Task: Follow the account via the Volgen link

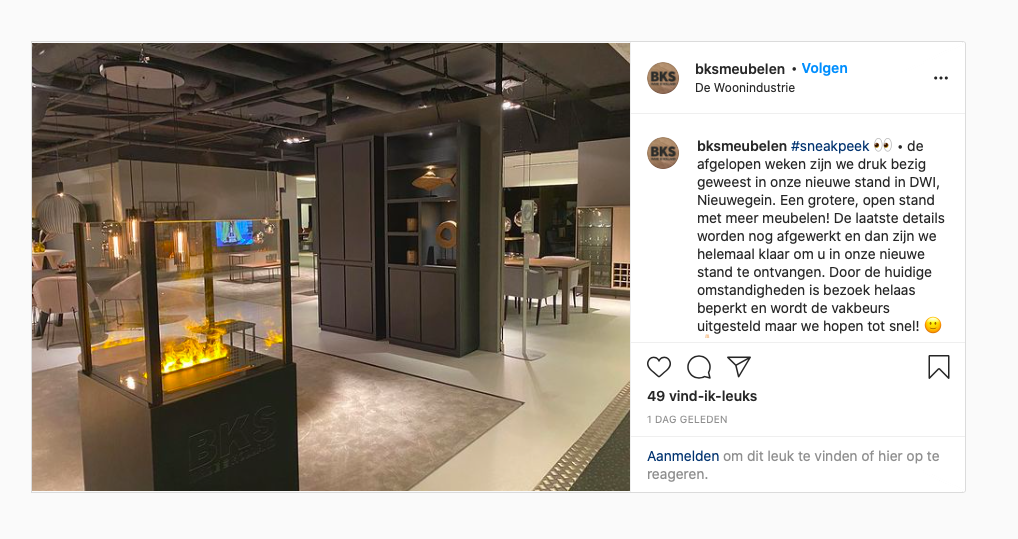Action: tap(825, 68)
